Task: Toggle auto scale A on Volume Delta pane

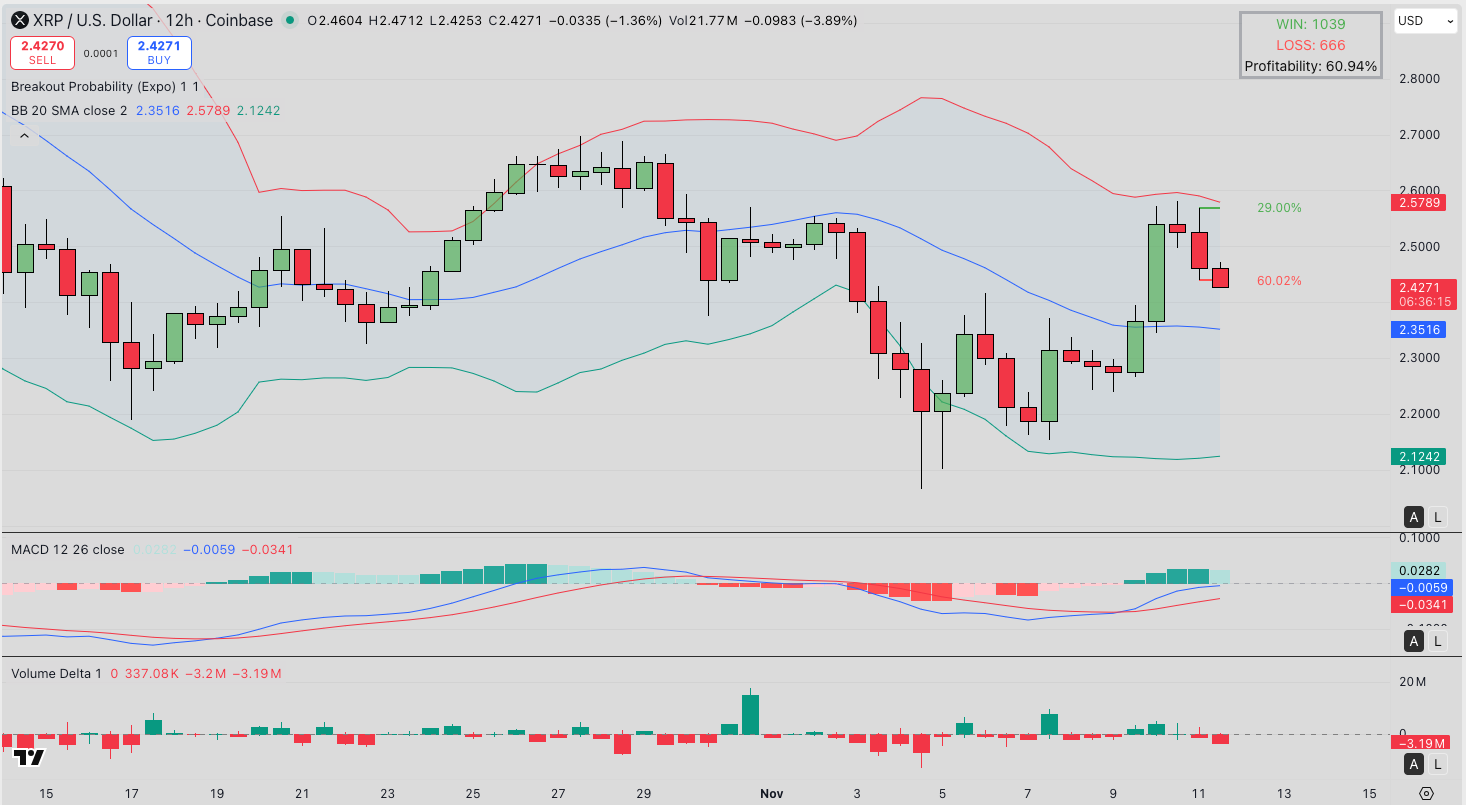Action: pyautogui.click(x=1414, y=765)
